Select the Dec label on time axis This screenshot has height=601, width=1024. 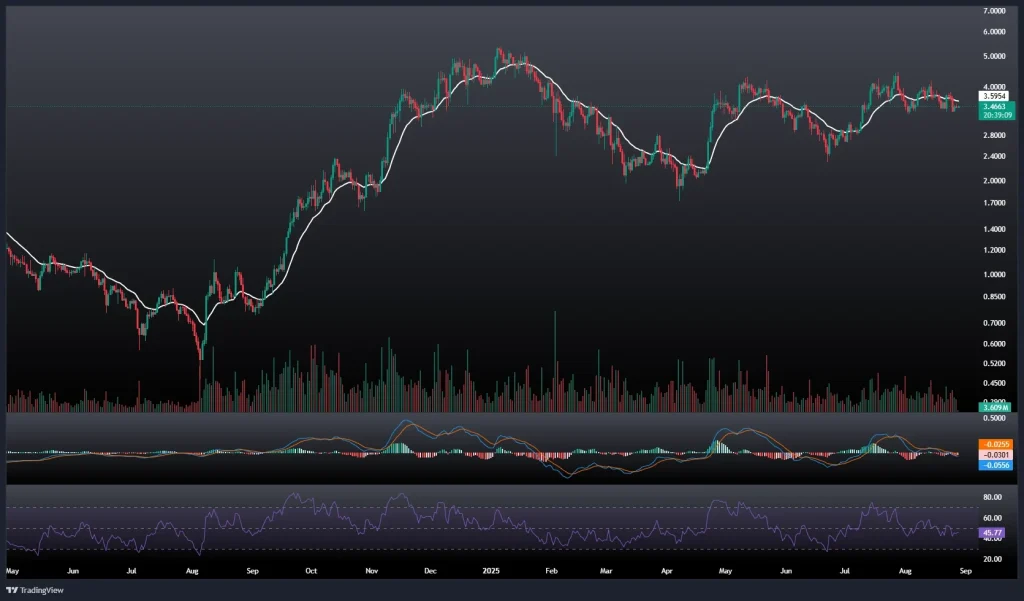(431, 570)
